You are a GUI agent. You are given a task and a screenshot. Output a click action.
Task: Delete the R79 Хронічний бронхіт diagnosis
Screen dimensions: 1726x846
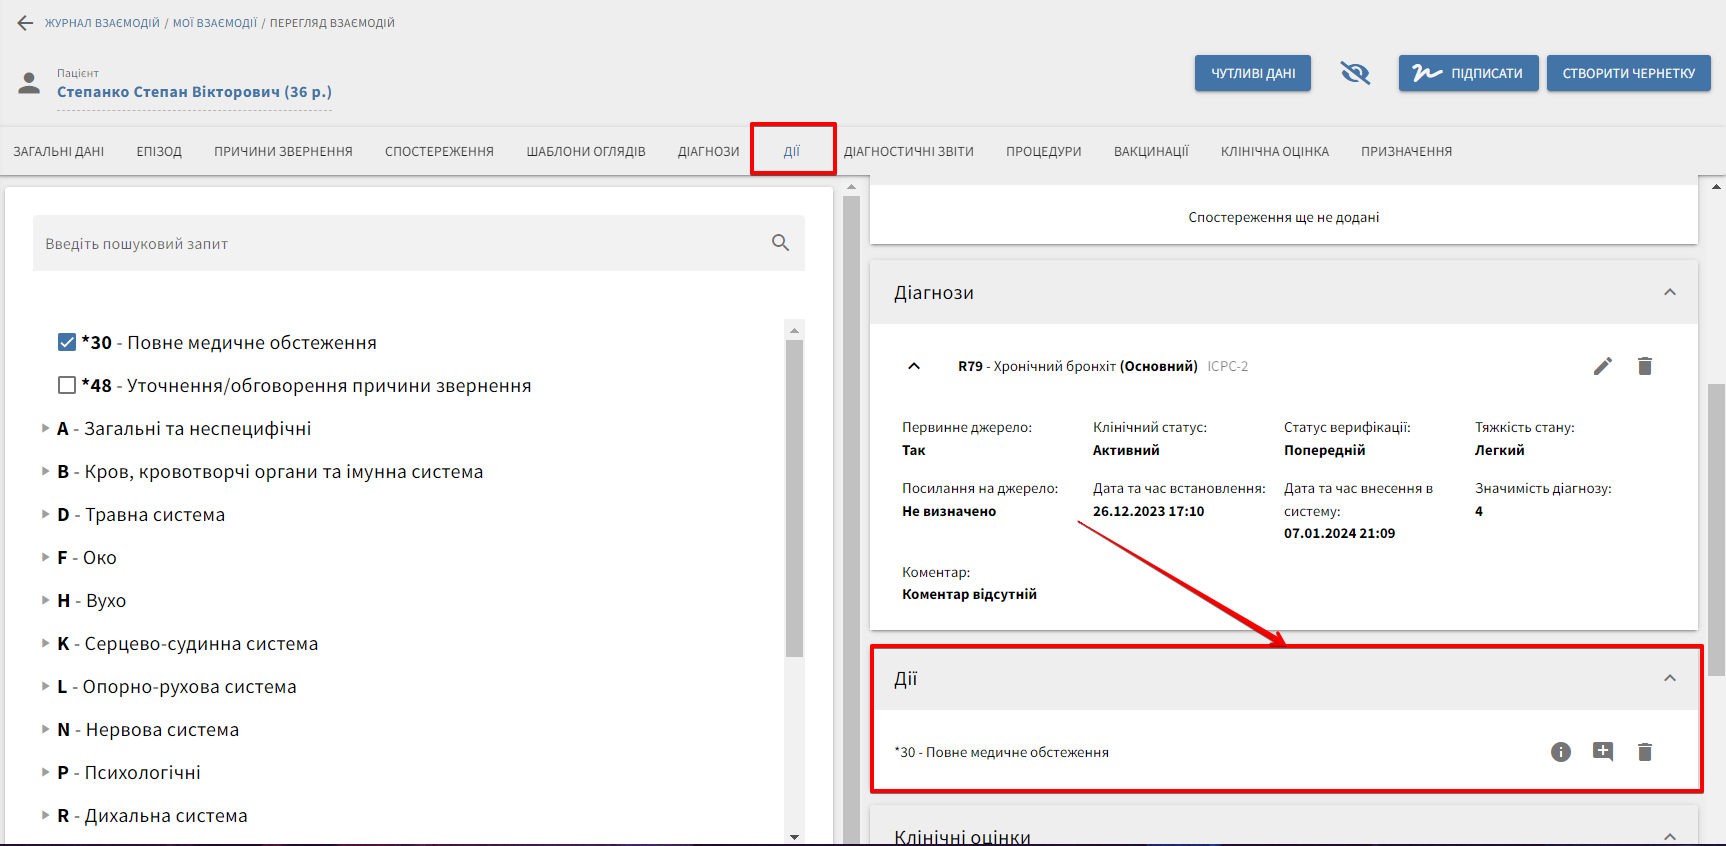[1644, 366]
